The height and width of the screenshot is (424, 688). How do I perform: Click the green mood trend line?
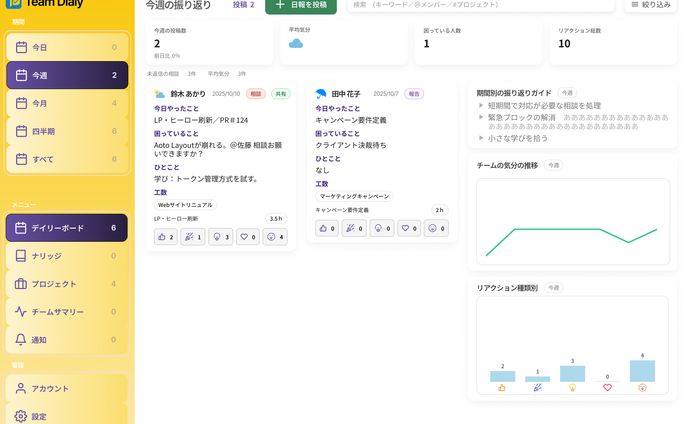[570, 229]
